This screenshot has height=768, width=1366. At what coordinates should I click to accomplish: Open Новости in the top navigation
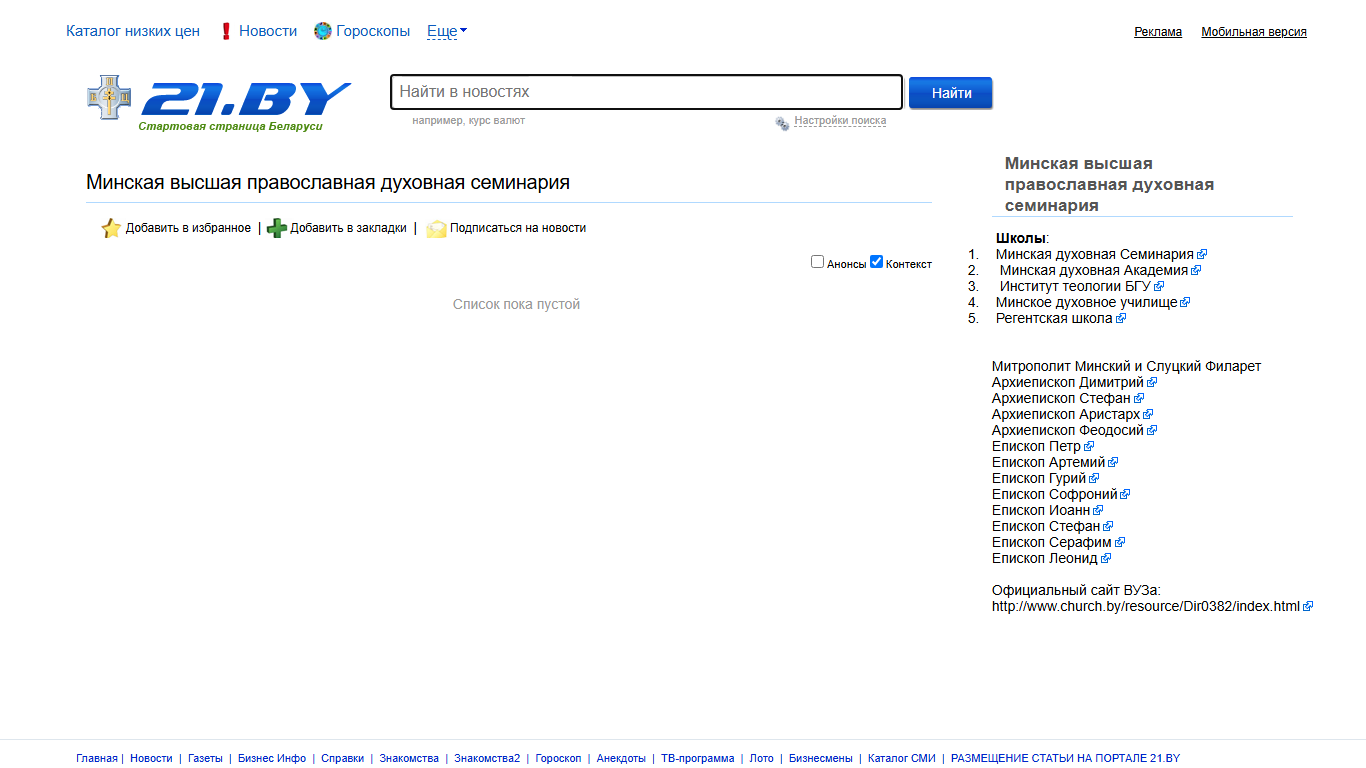pos(268,31)
